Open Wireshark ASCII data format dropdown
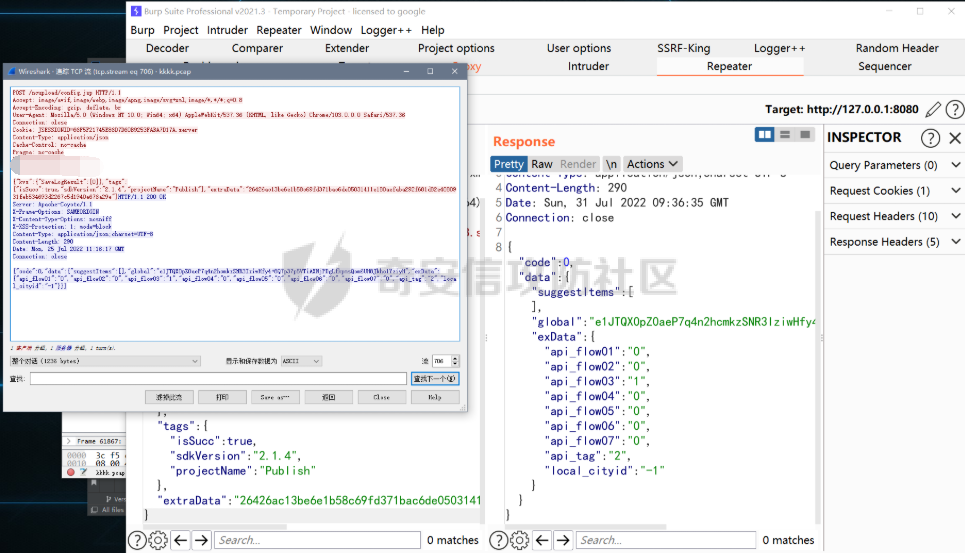This screenshot has height=553, width=965. click(x=301, y=361)
